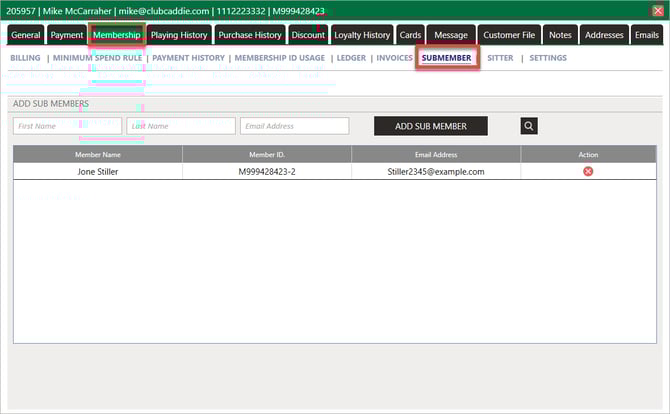The height and width of the screenshot is (414, 670).
Task: Delete sub member Jone Stiller
Action: tap(588, 171)
